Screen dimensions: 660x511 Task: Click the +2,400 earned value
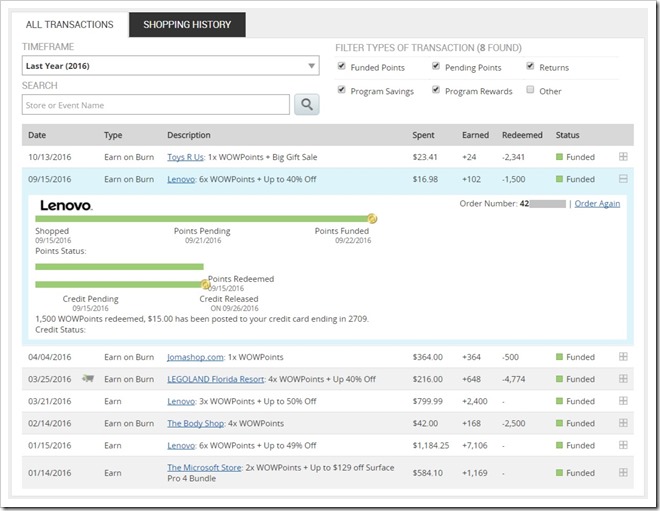[x=475, y=401]
